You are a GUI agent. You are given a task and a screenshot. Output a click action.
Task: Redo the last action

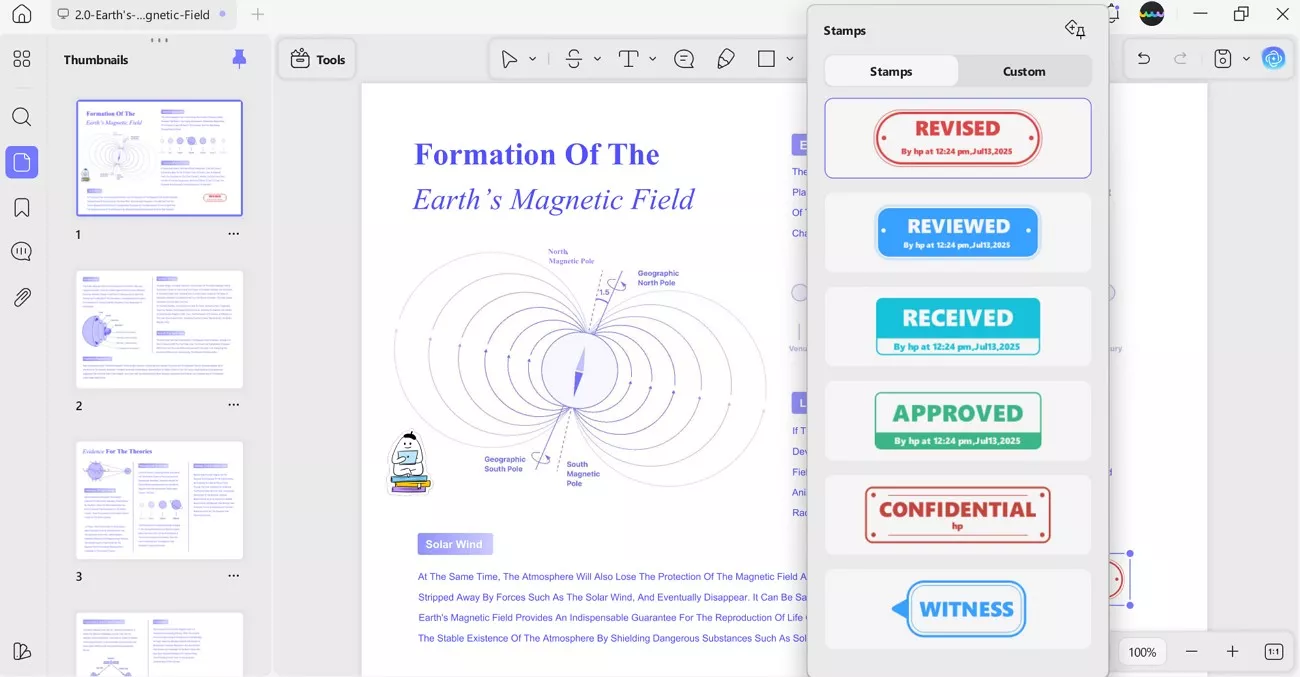pyautogui.click(x=1181, y=59)
